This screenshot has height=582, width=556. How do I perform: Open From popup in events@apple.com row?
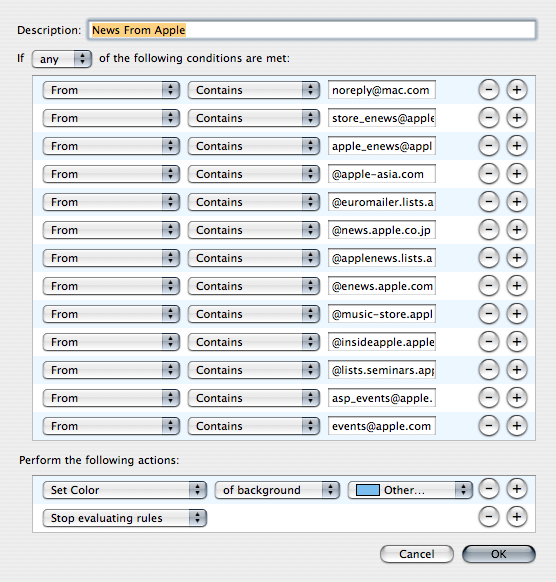[111, 426]
